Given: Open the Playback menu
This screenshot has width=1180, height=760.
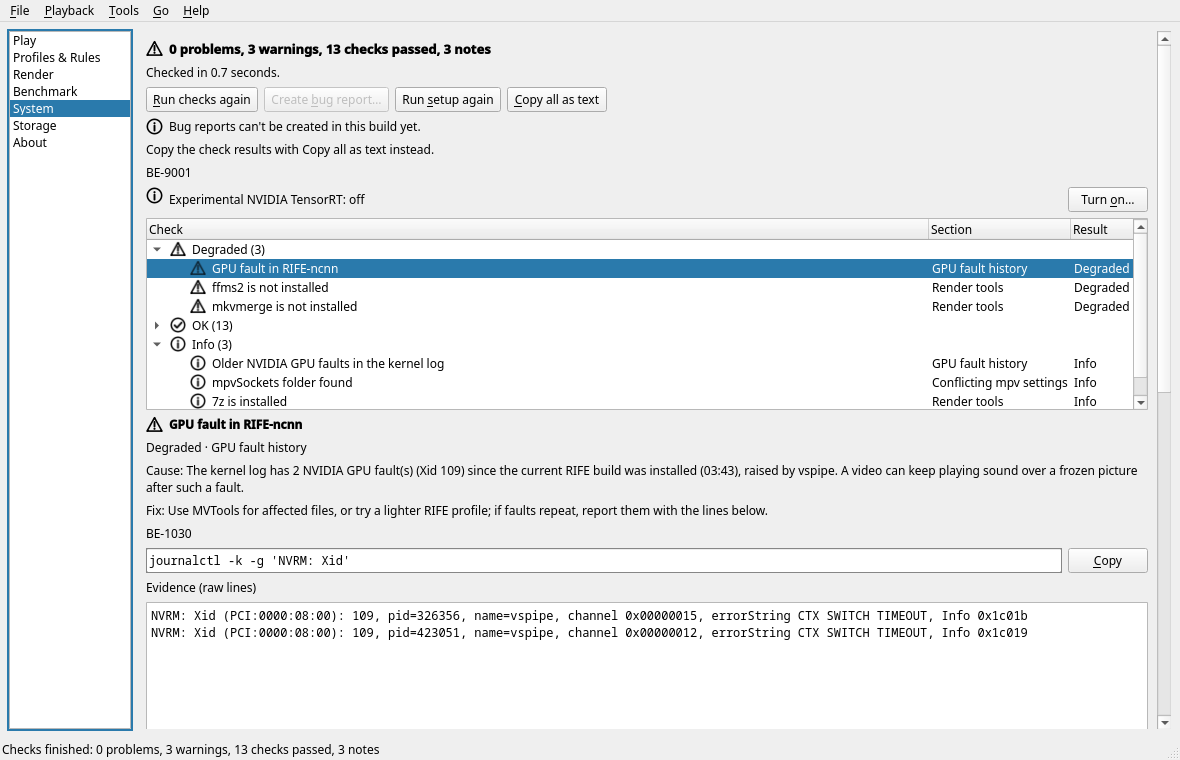Looking at the screenshot, I should click(x=69, y=11).
